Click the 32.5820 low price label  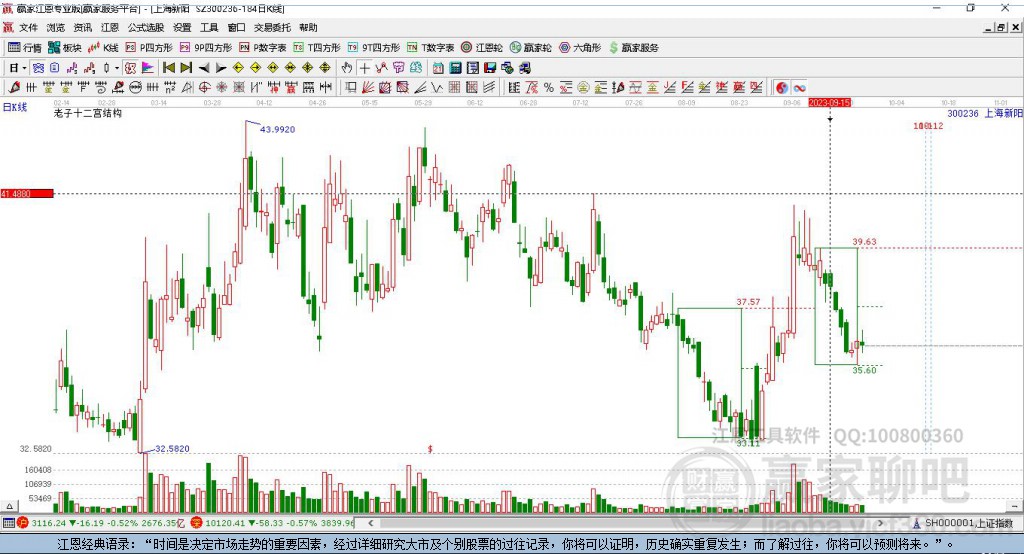172,449
